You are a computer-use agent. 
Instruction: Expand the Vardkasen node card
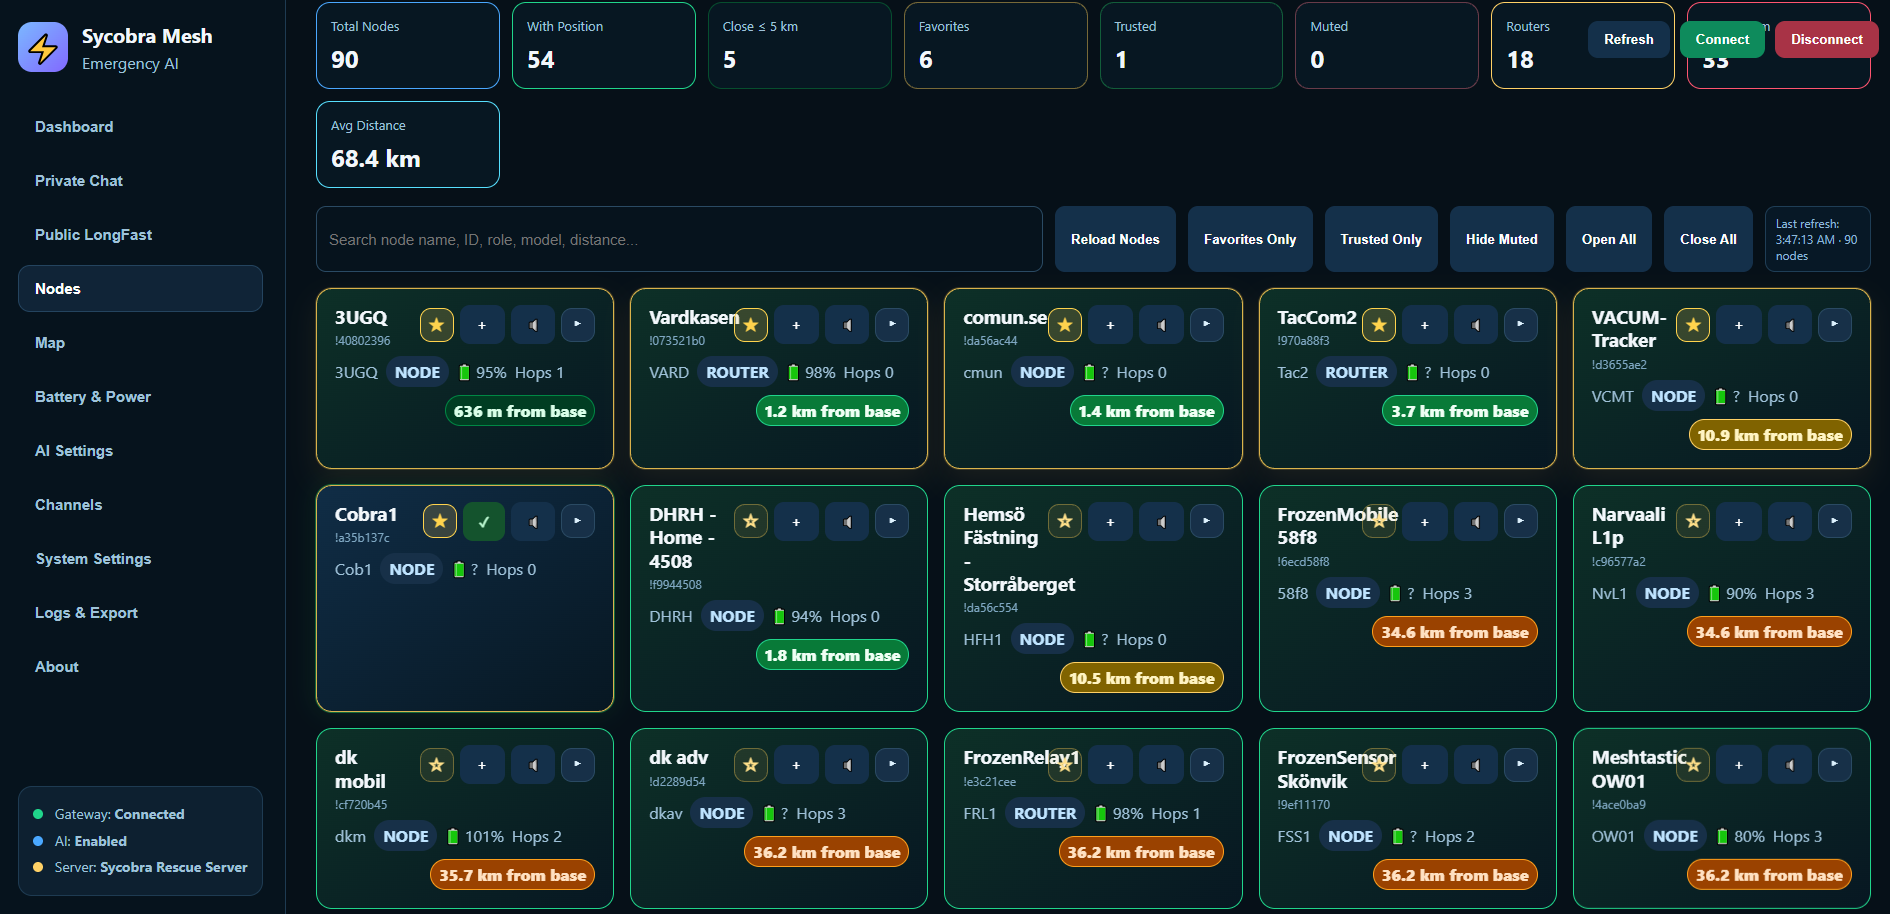[x=892, y=324]
